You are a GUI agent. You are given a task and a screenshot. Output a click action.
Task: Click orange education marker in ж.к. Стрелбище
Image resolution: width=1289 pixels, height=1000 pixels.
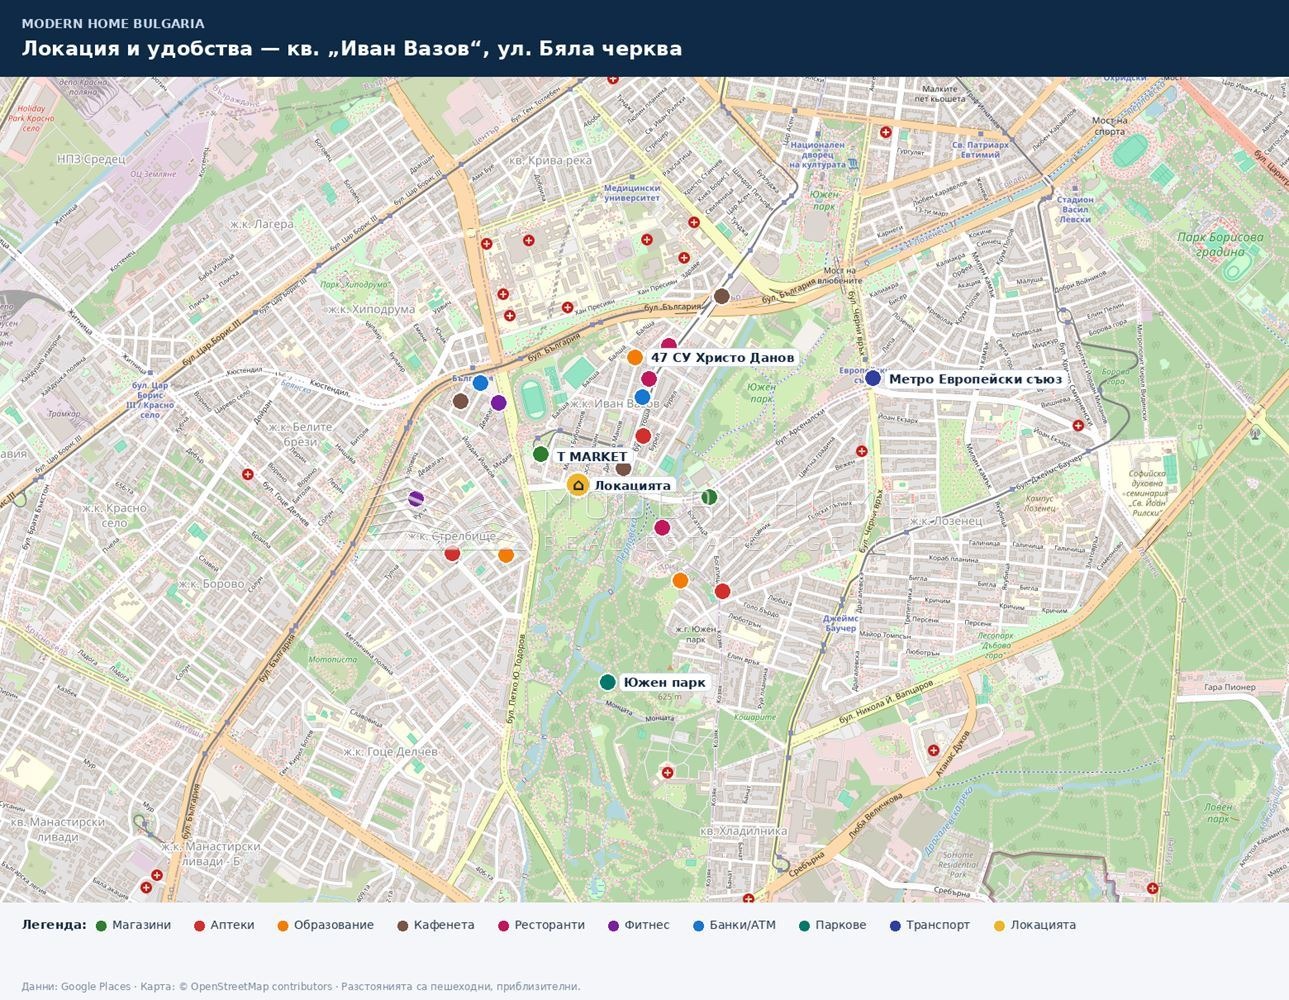click(506, 555)
